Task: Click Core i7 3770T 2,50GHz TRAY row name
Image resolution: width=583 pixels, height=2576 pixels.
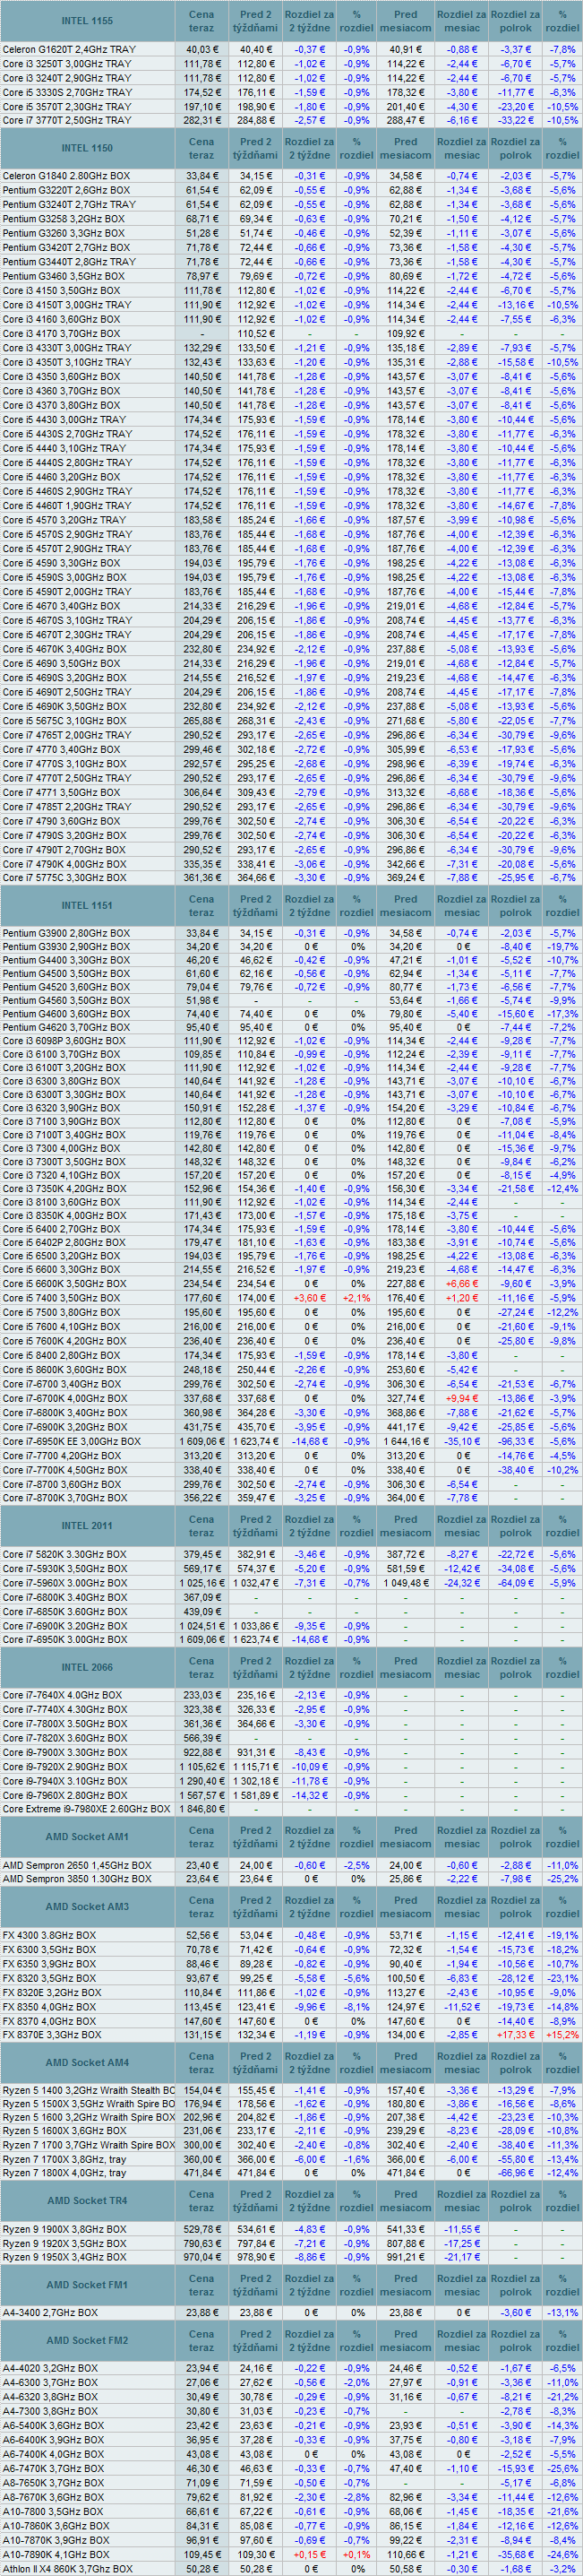Action: pyautogui.click(x=67, y=120)
